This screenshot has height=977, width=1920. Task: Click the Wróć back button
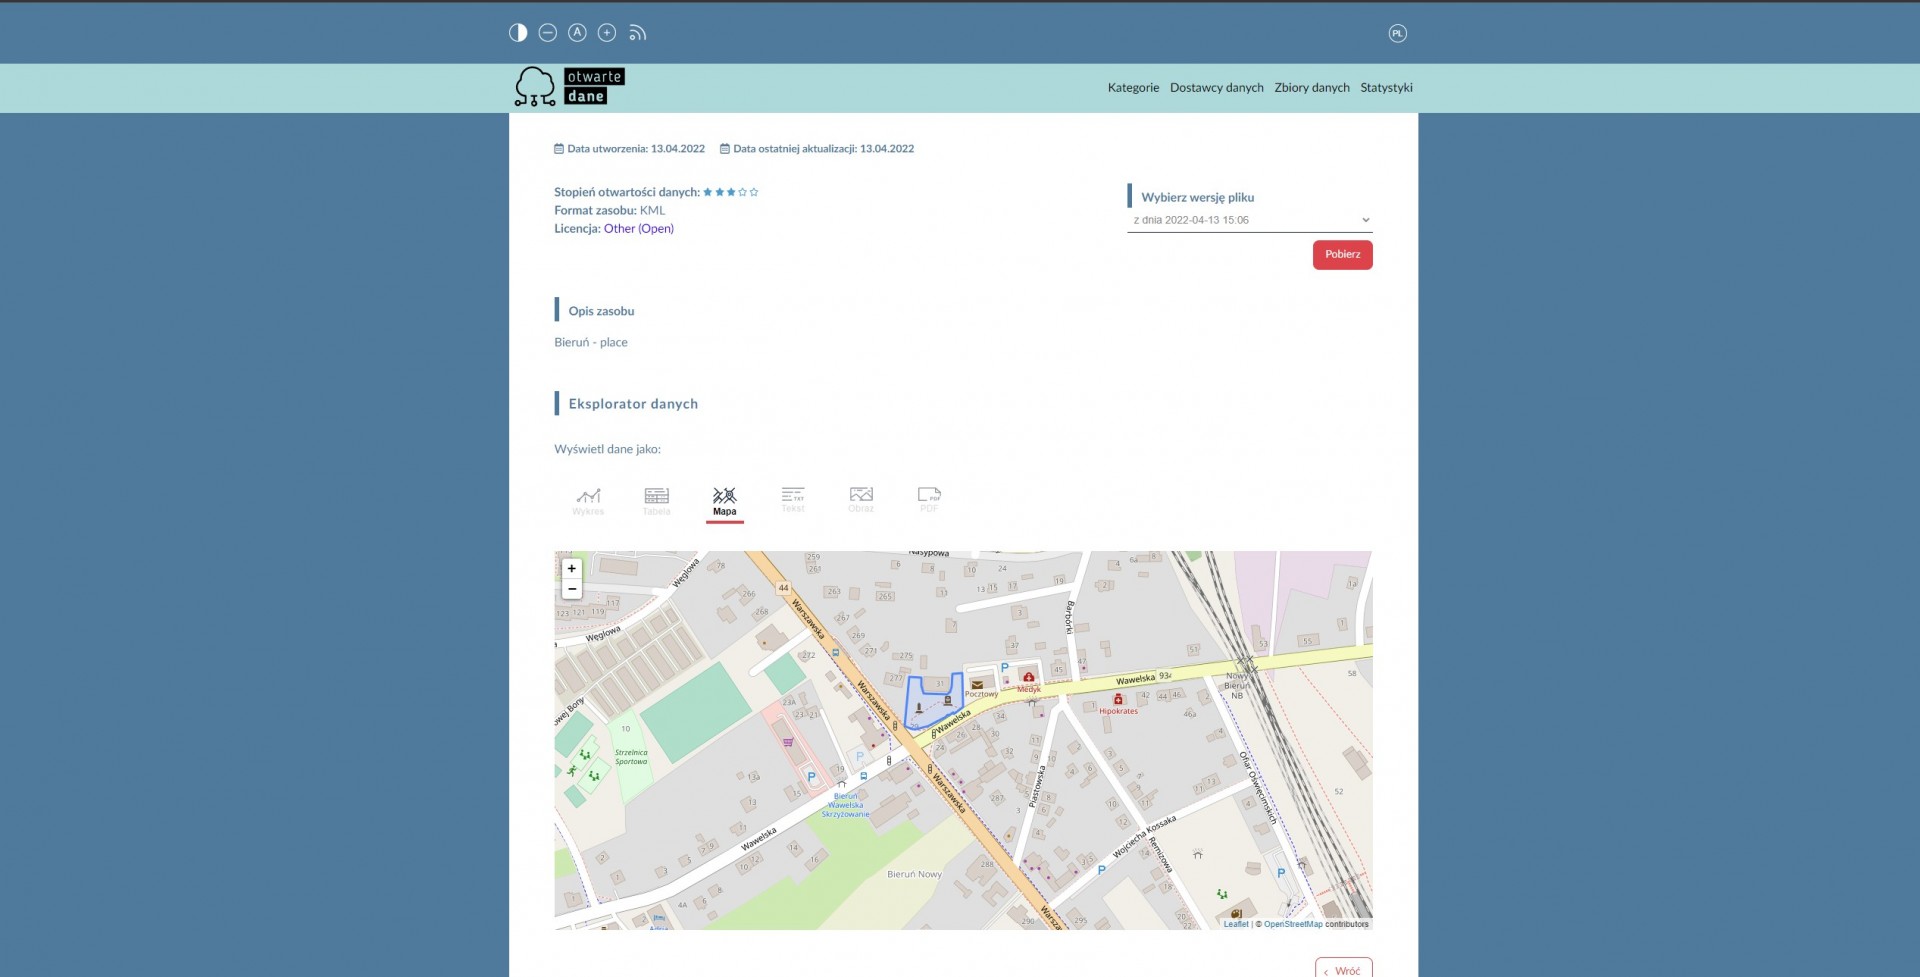[x=1343, y=969]
